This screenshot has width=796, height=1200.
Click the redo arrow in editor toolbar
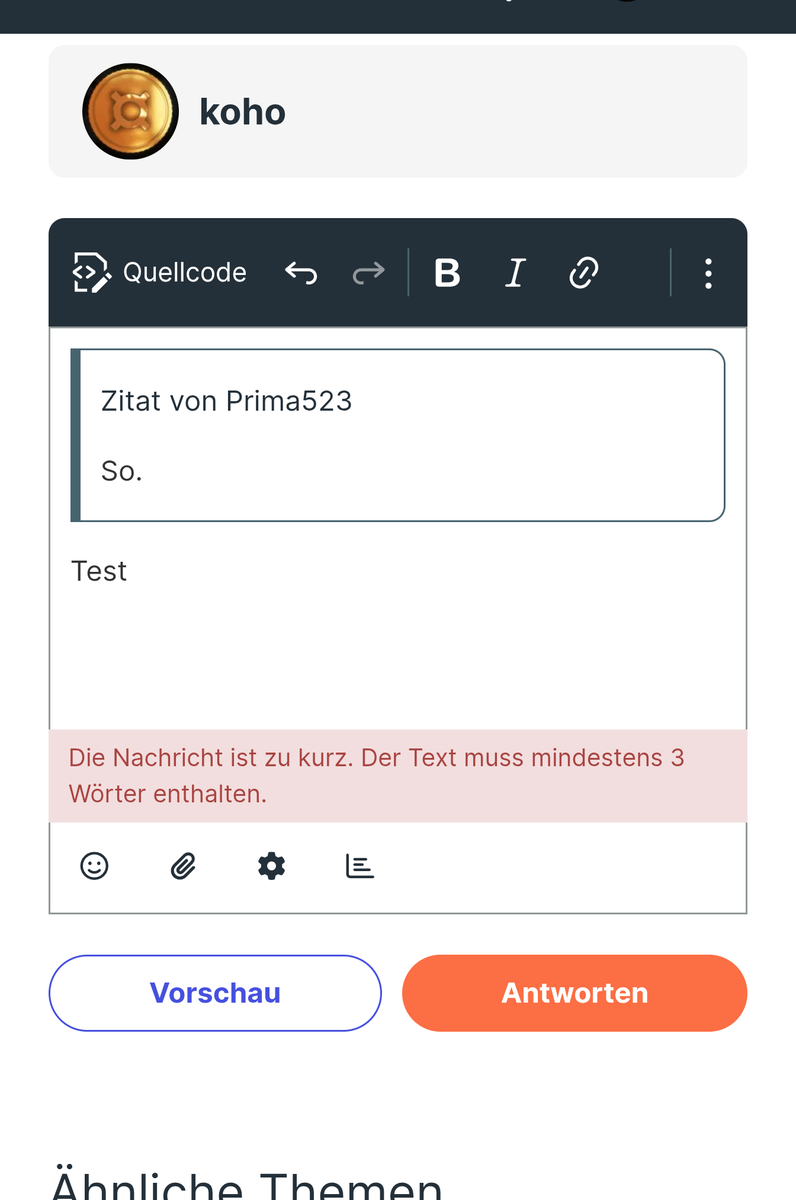pos(368,273)
